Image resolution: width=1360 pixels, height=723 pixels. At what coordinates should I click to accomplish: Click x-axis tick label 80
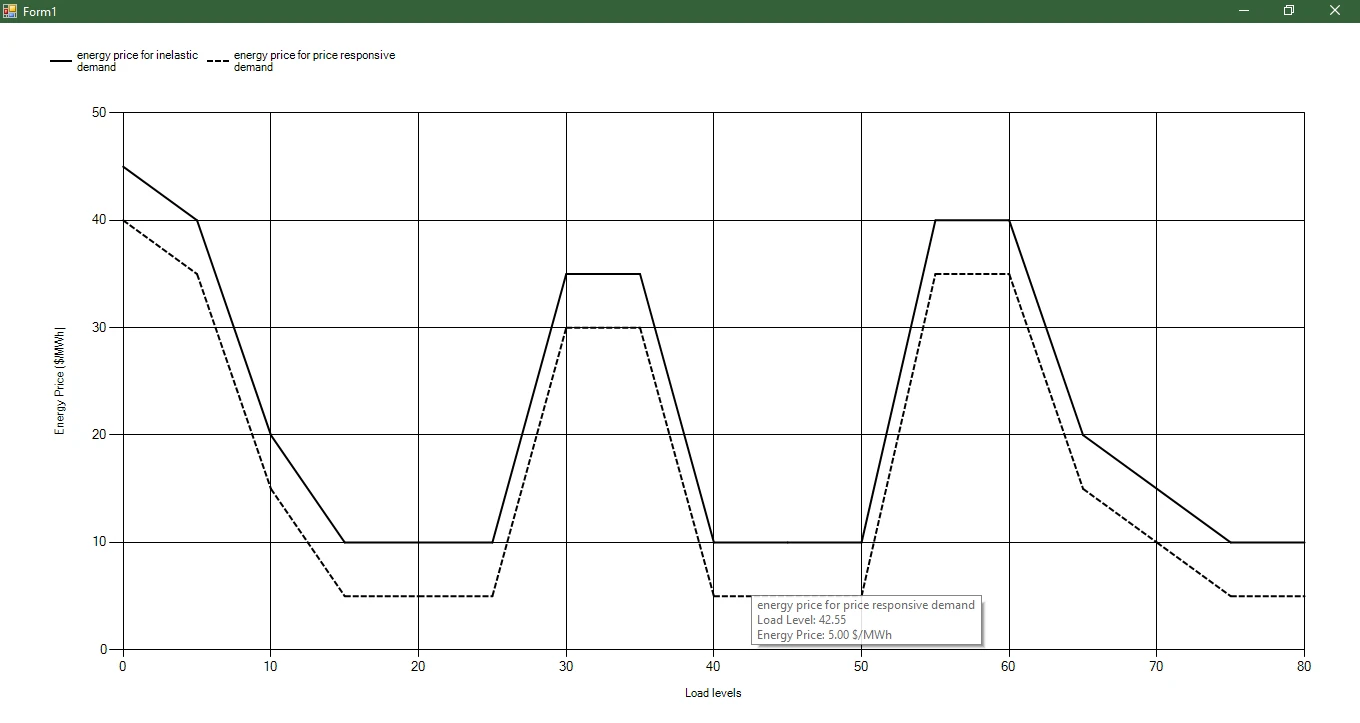coord(1304,666)
